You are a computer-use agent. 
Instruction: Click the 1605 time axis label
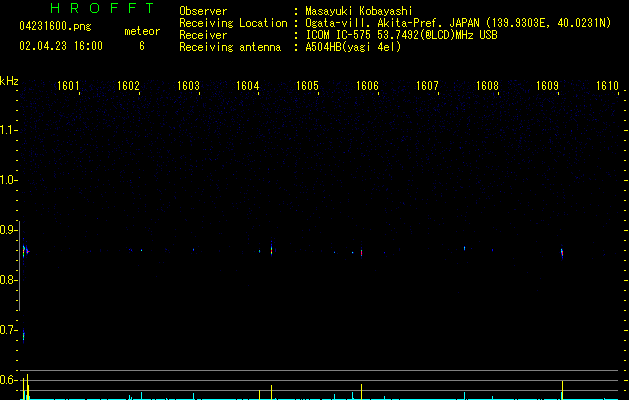[x=307, y=86]
